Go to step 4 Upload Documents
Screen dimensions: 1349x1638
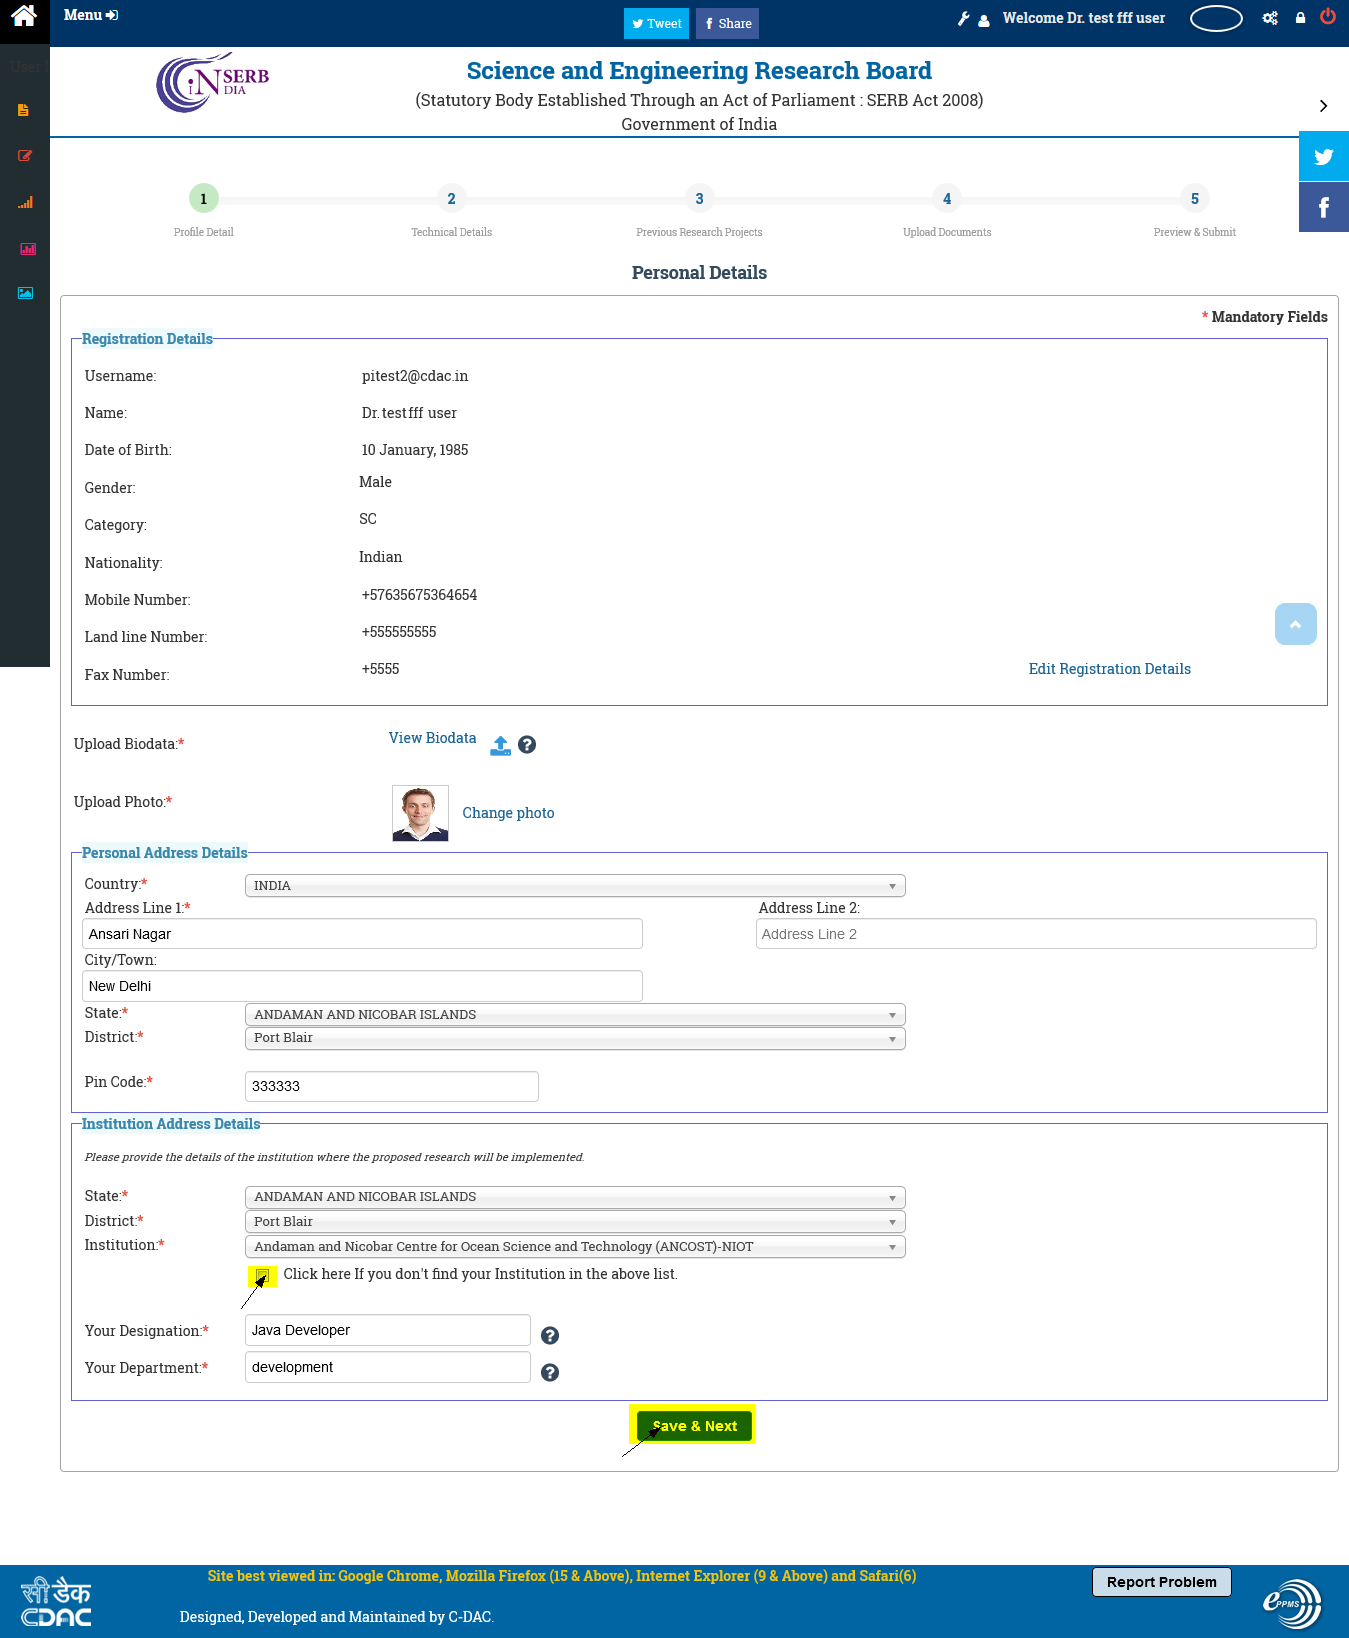[x=946, y=199]
